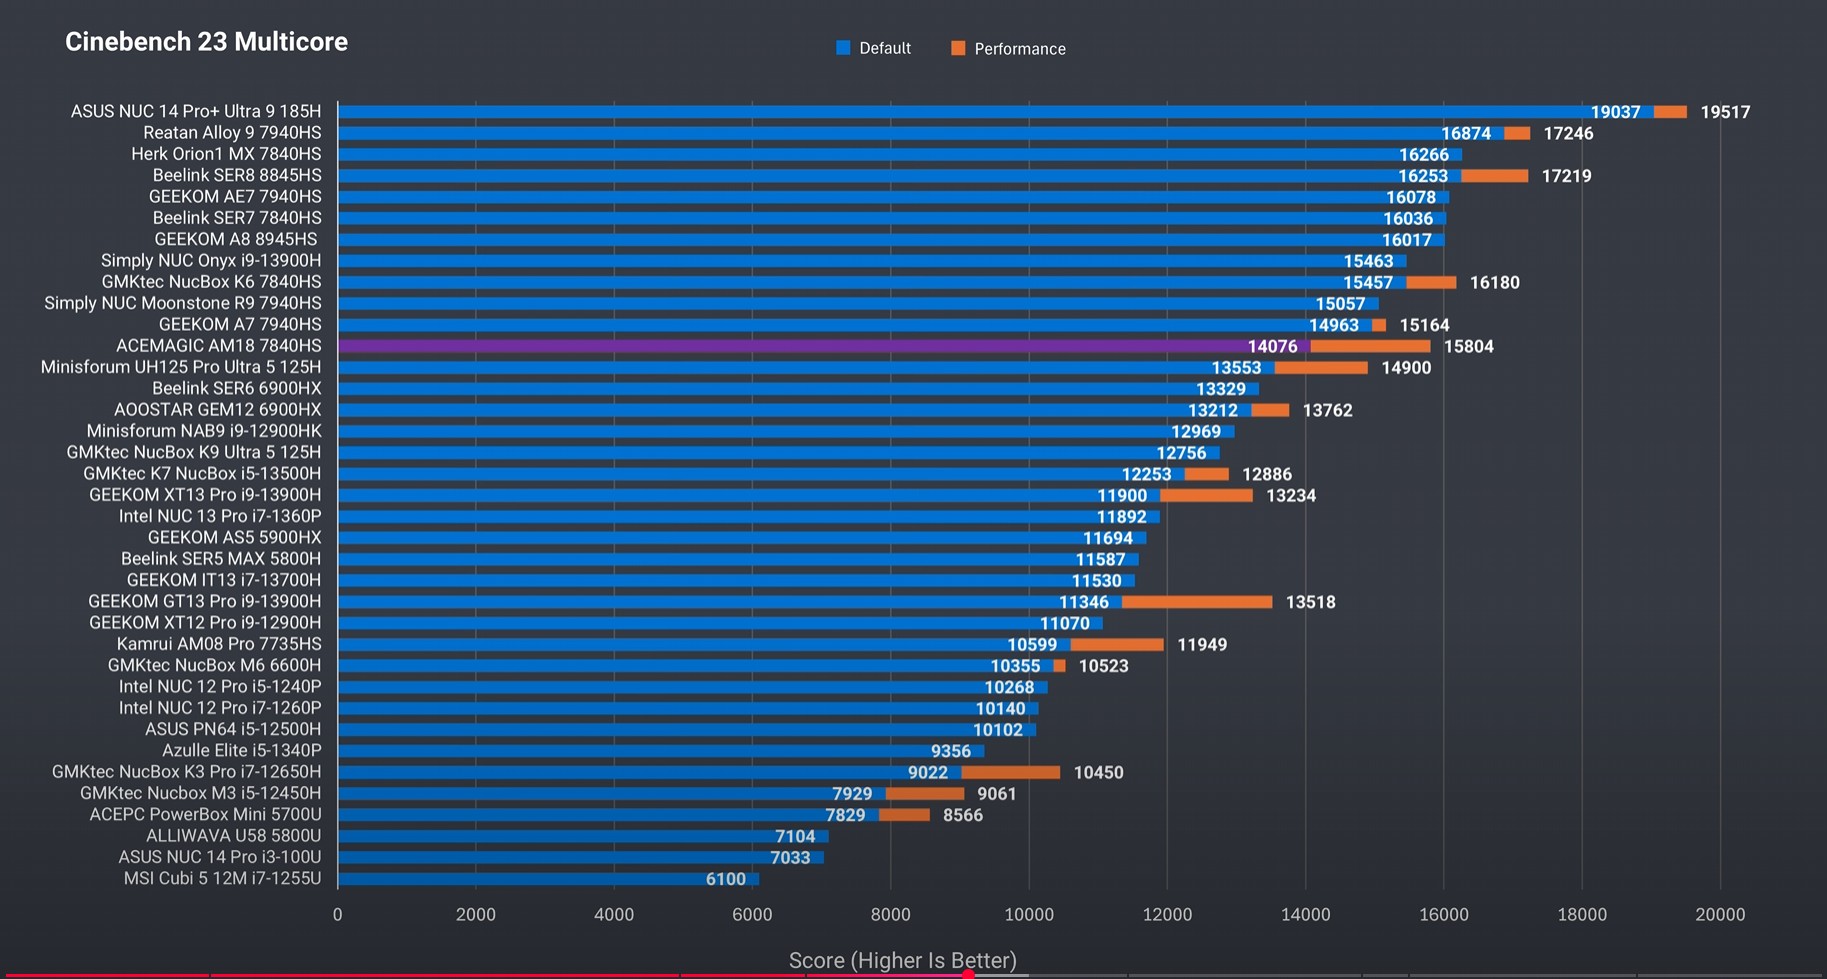This screenshot has height=979, width=1827.
Task: Click the 15804 performance score value
Action: (x=1469, y=347)
